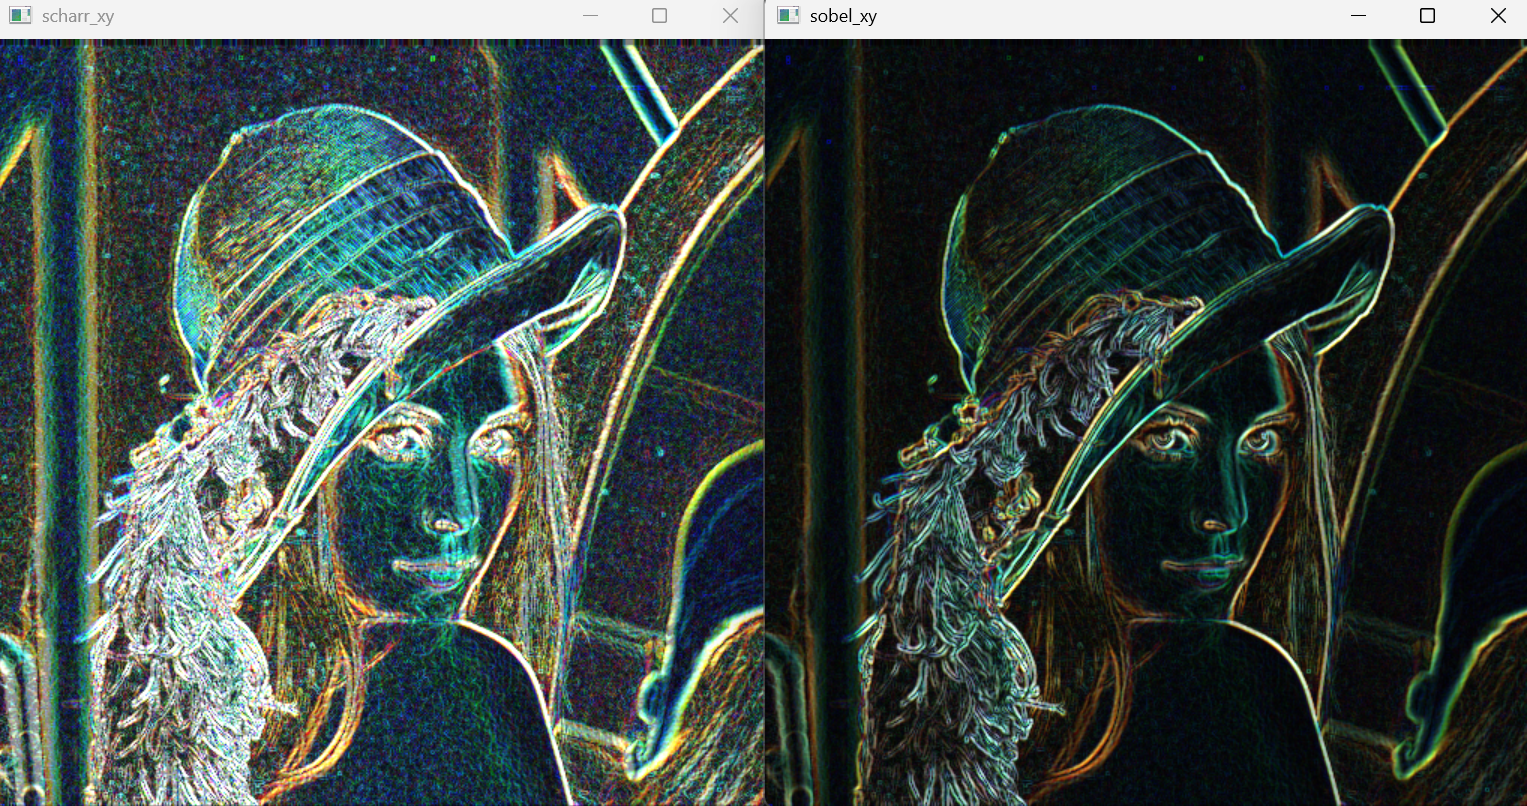1527x806 pixels.
Task: Maximize the sobel_xy window
Action: click(1428, 16)
